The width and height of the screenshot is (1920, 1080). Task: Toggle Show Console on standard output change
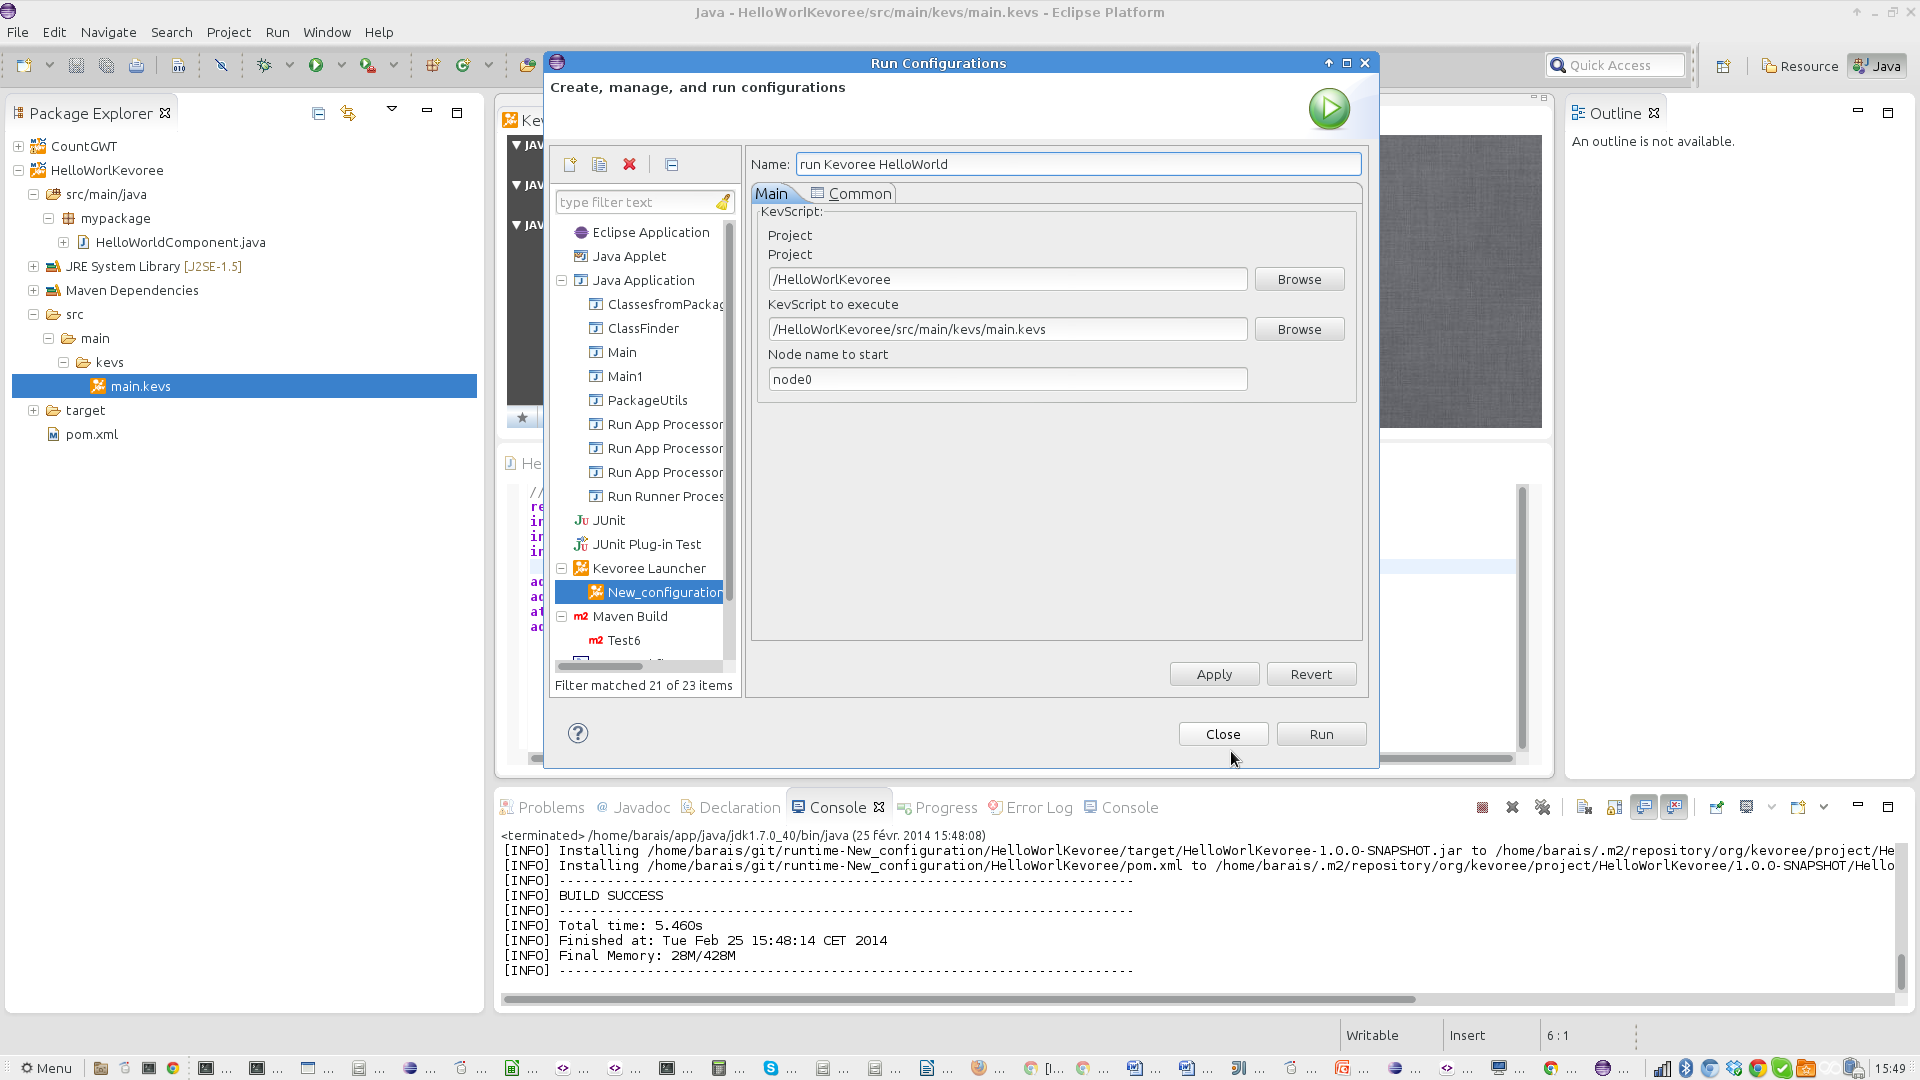(x=1644, y=808)
